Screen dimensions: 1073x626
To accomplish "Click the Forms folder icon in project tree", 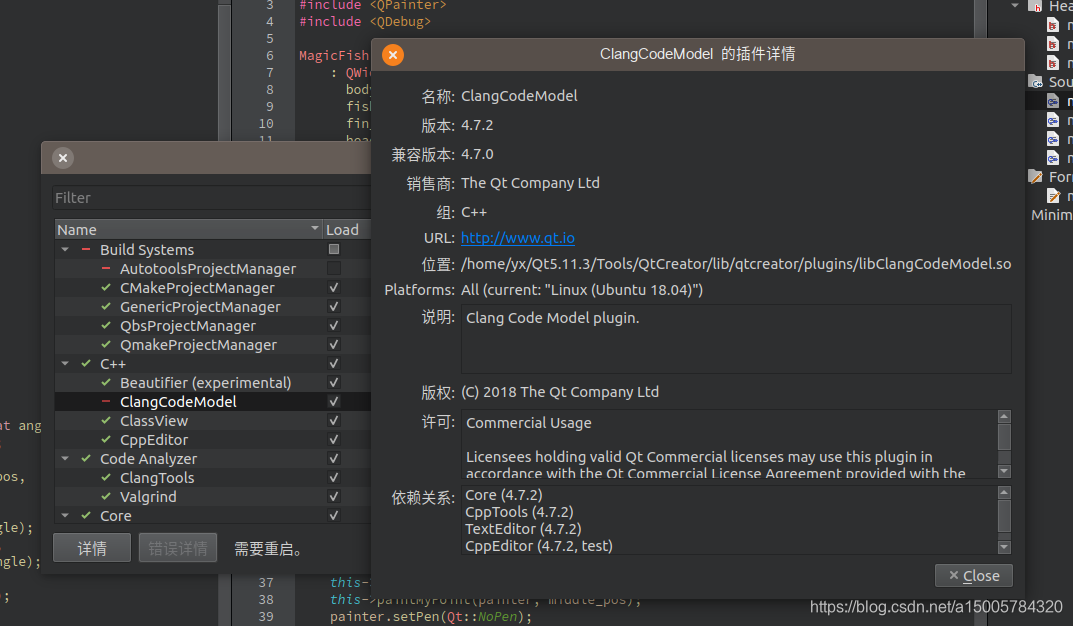I will (x=1036, y=177).
